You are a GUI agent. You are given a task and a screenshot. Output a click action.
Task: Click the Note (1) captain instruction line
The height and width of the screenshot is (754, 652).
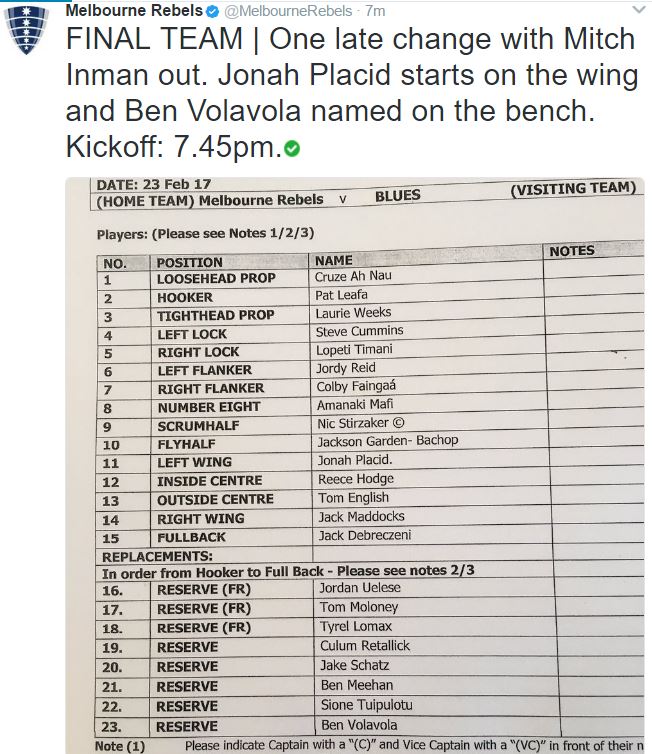click(x=369, y=745)
